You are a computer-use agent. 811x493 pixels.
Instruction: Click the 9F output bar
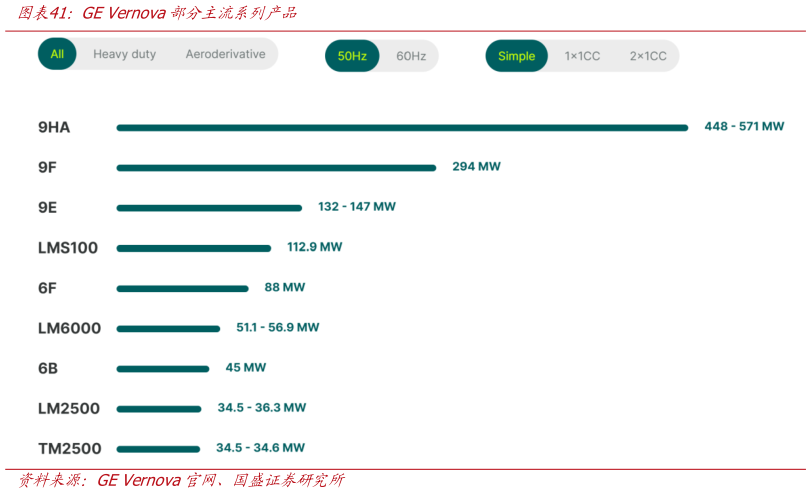[x=276, y=168]
